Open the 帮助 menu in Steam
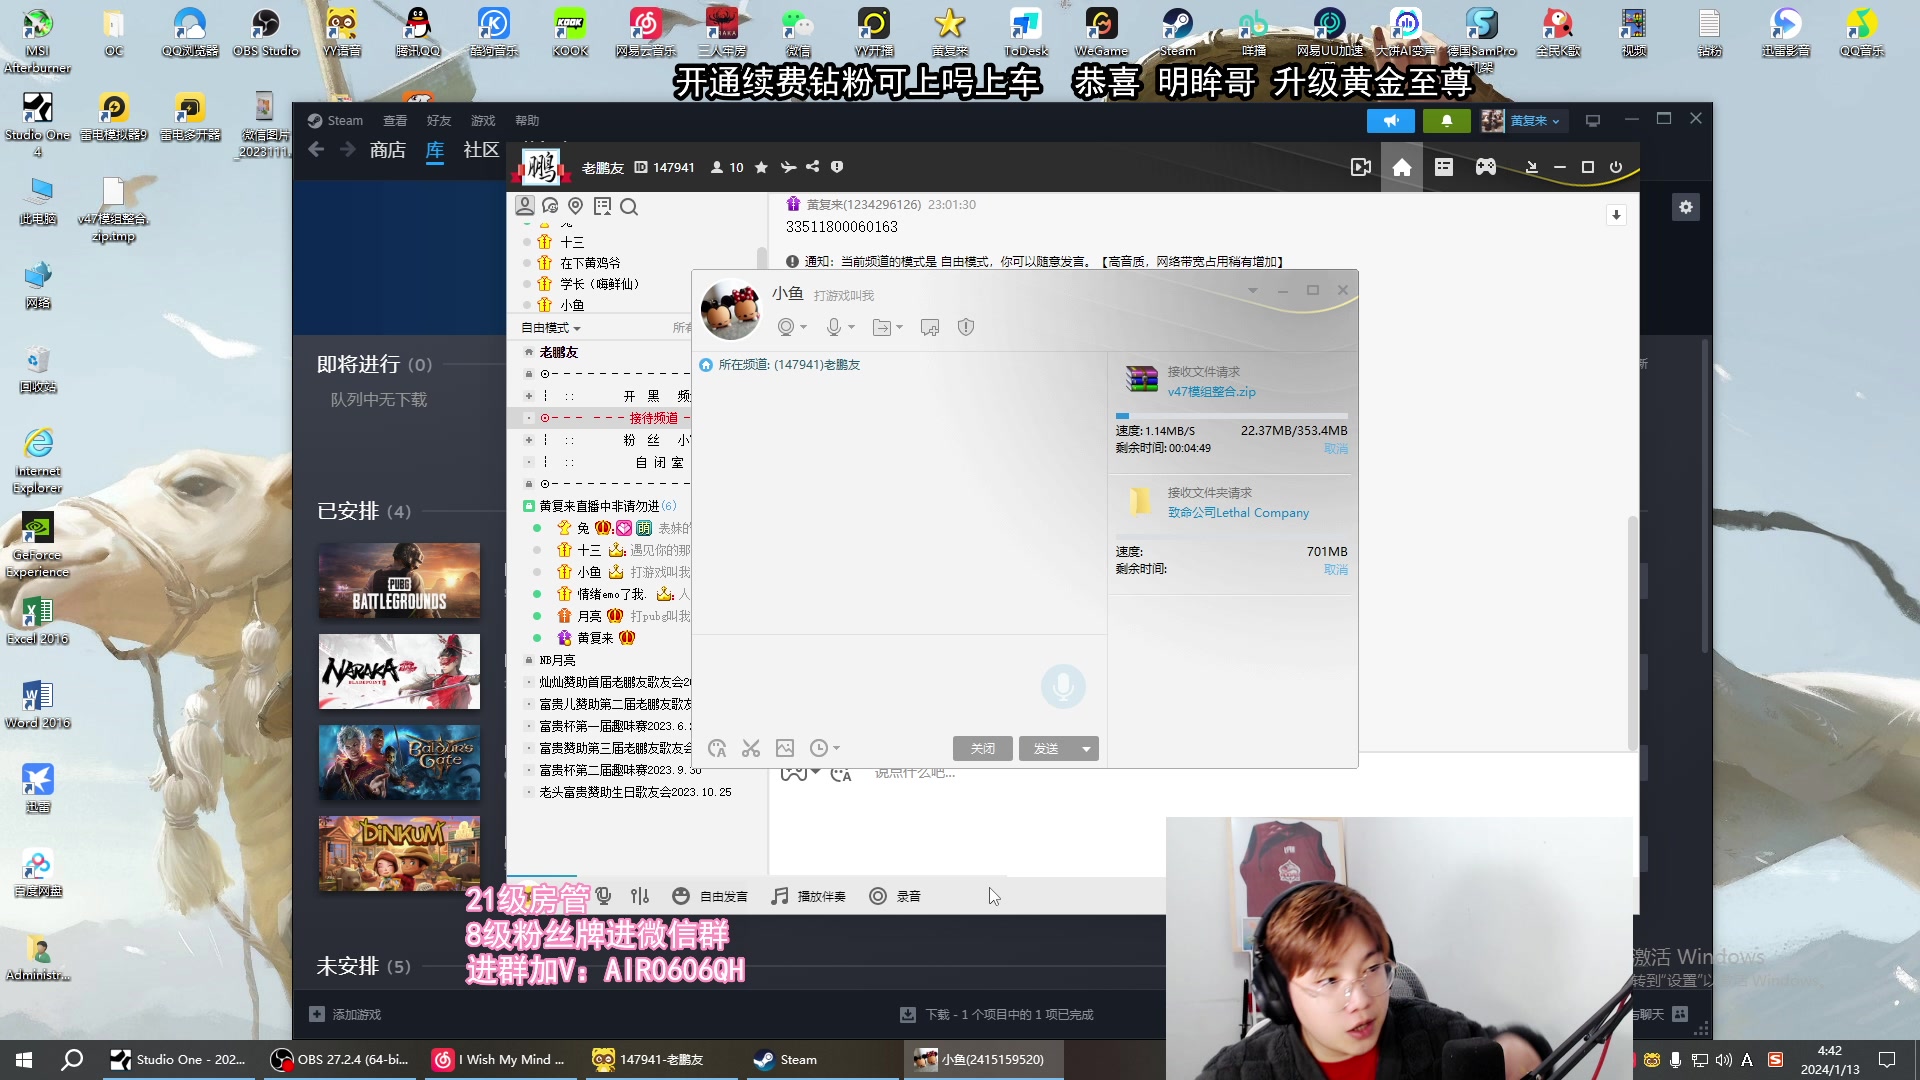Screen dimensions: 1920x1080 coord(527,120)
